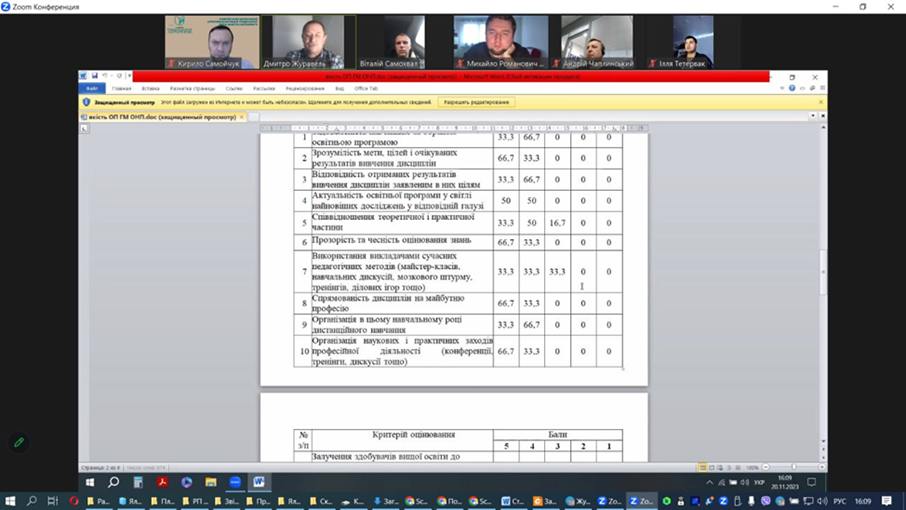Click Redo icon in Word quick access toolbar

(119, 76)
